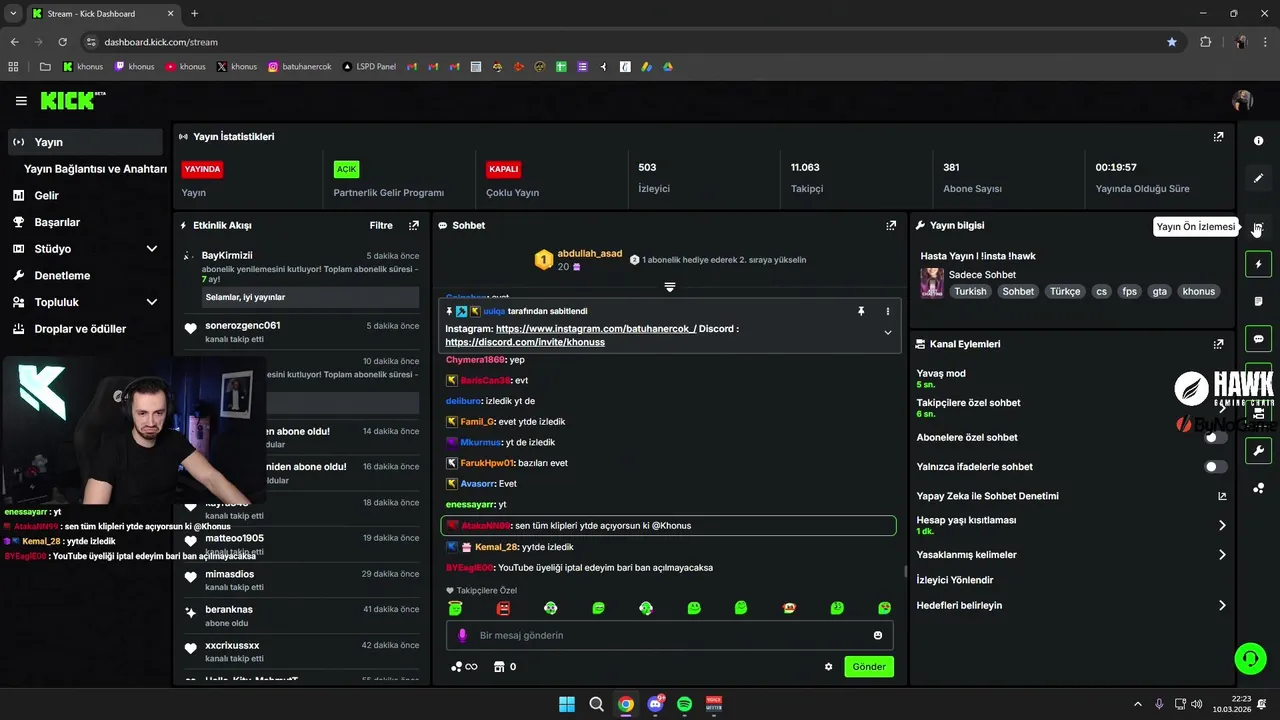Click the info icon in right sidebar
The width and height of the screenshot is (1280, 720).
pyautogui.click(x=1259, y=141)
